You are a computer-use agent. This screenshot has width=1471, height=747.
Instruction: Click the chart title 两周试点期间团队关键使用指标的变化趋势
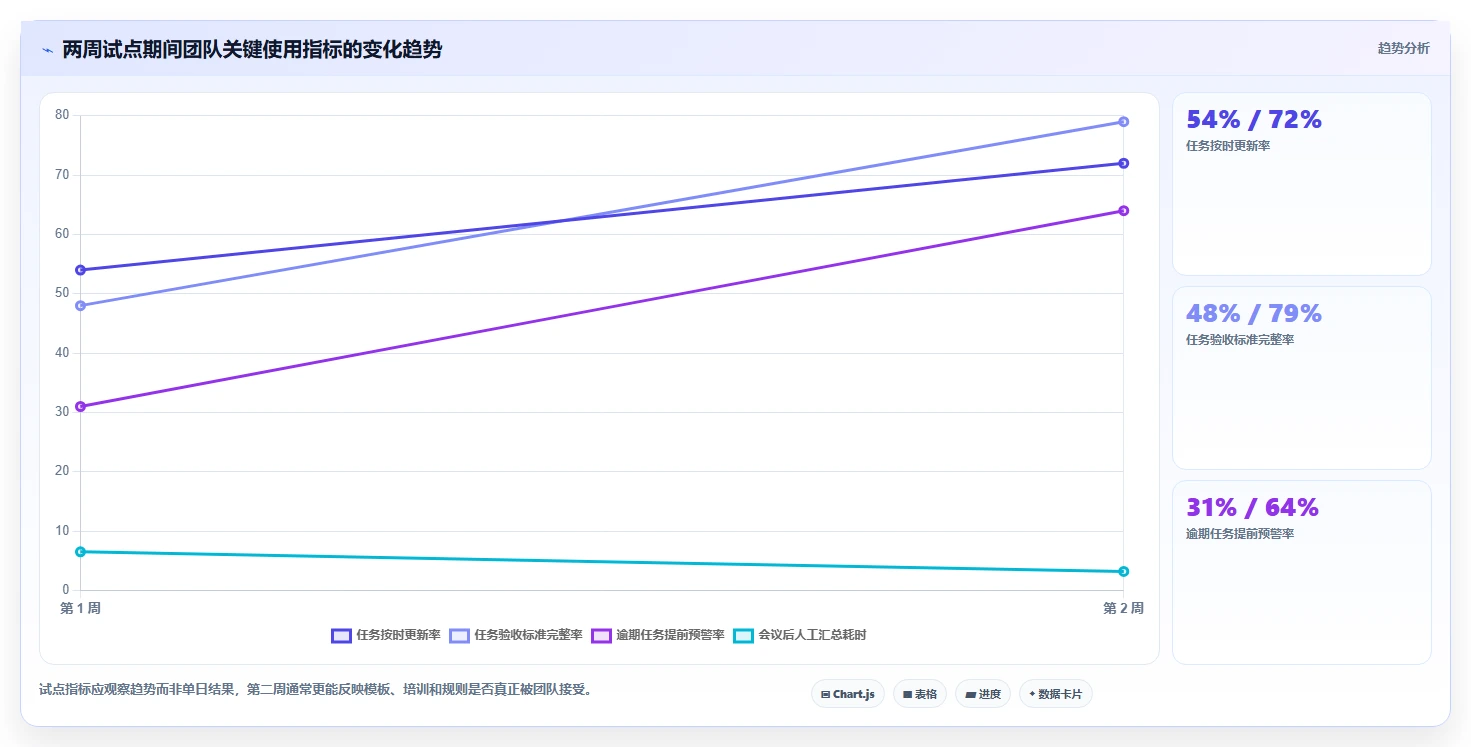pos(252,49)
